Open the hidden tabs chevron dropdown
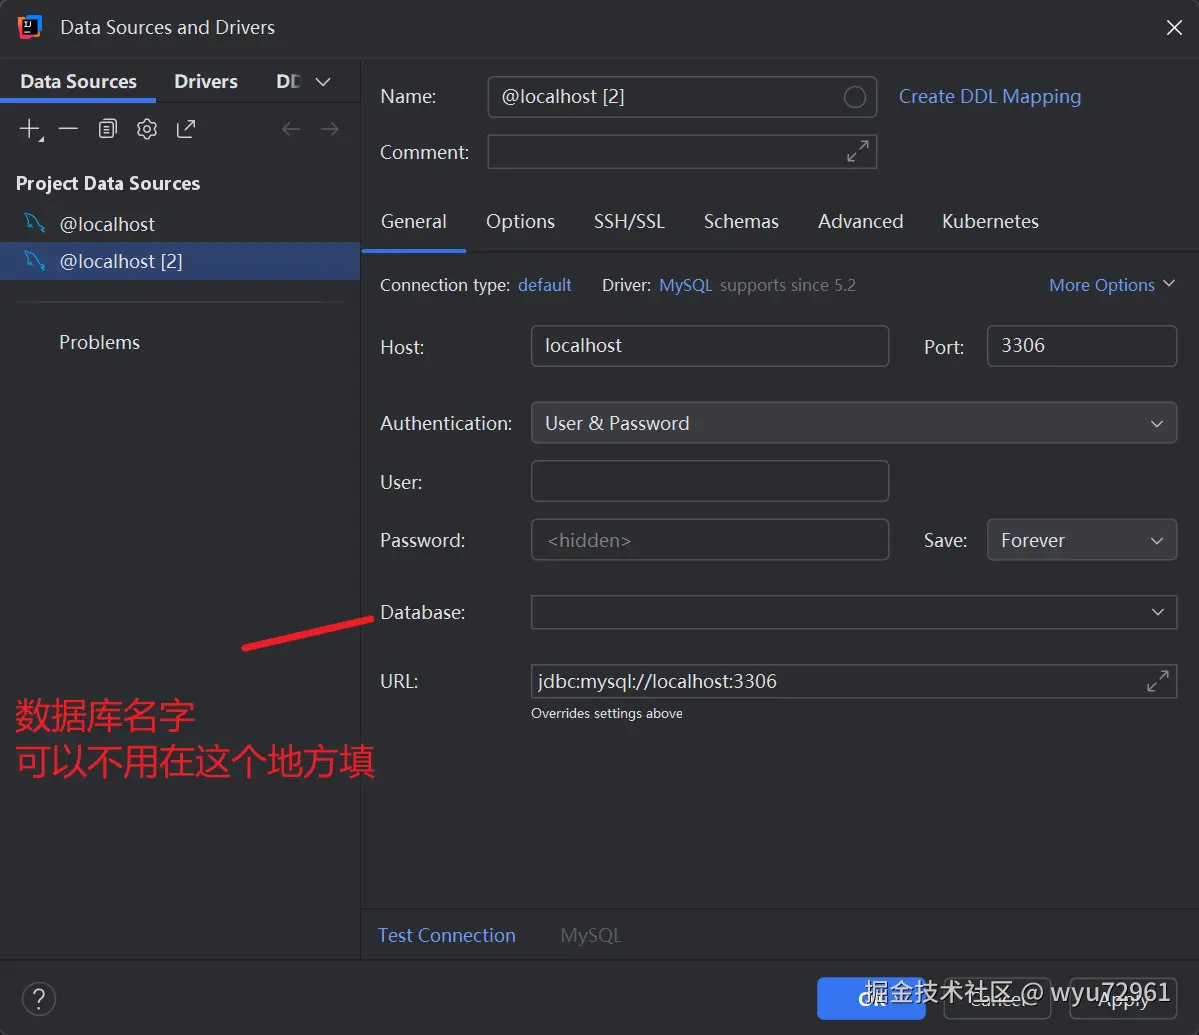This screenshot has width=1199, height=1035. point(323,82)
